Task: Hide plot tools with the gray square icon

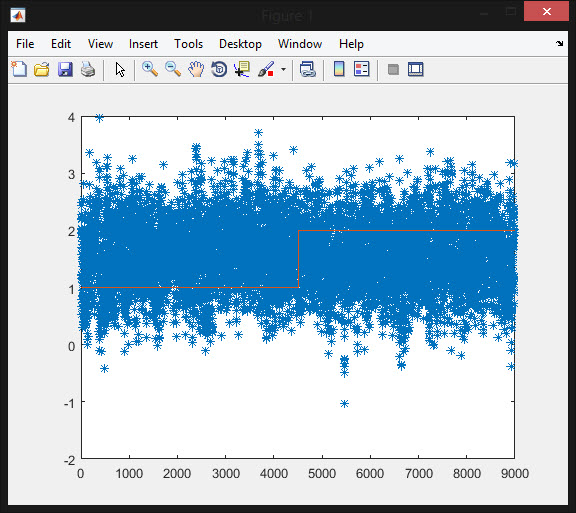Action: (393, 69)
